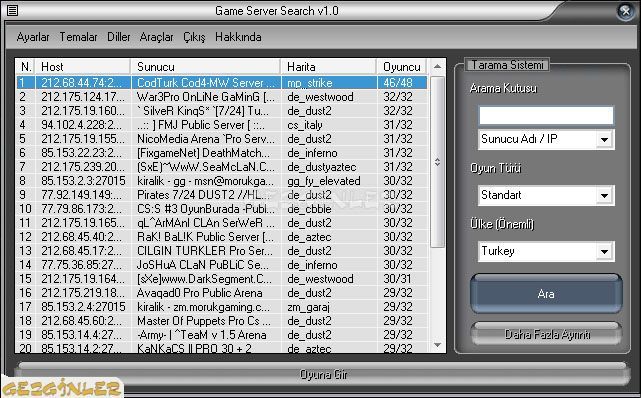Expand the Turkey country dropdown

click(x=605, y=252)
